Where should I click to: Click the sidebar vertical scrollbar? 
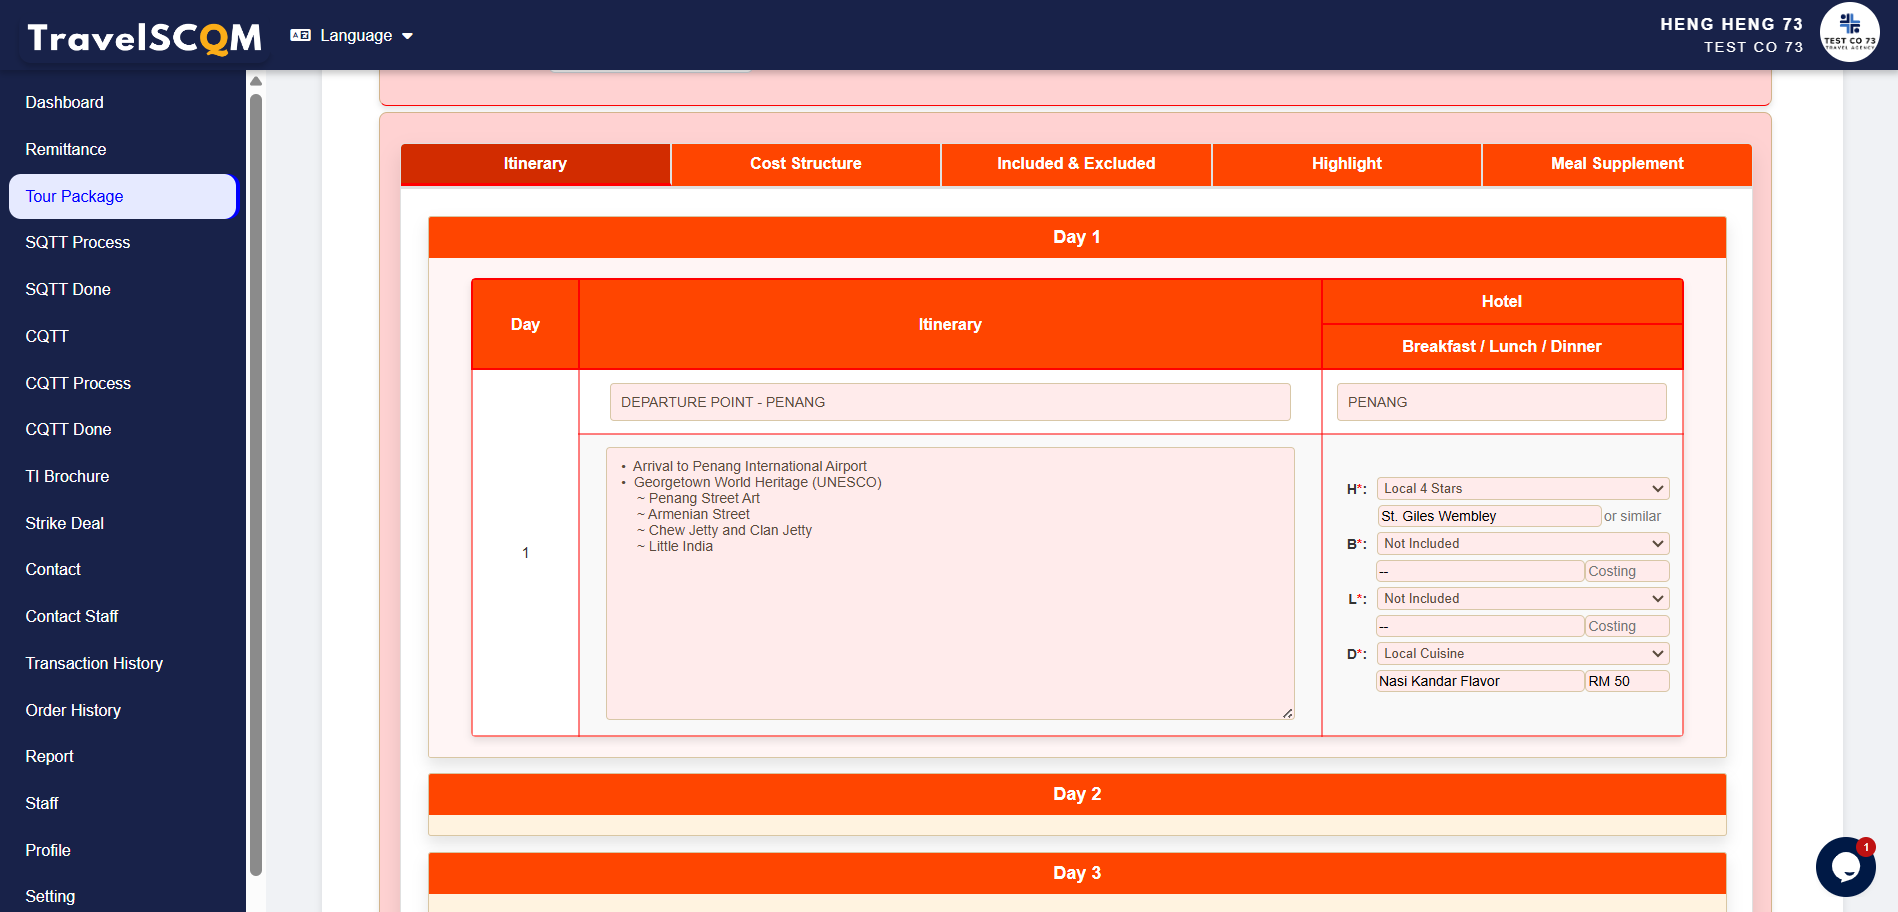coord(256,480)
